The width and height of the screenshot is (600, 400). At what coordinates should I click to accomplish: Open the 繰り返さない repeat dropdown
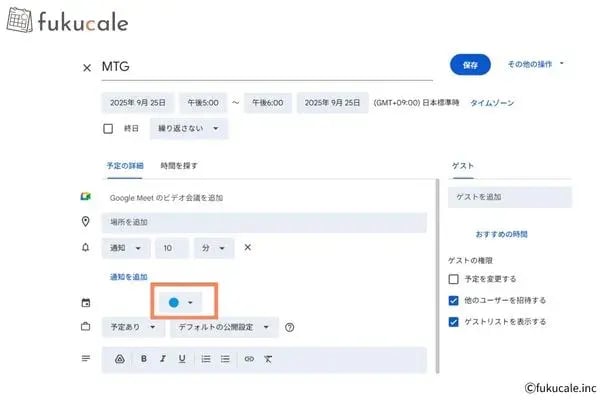point(188,128)
